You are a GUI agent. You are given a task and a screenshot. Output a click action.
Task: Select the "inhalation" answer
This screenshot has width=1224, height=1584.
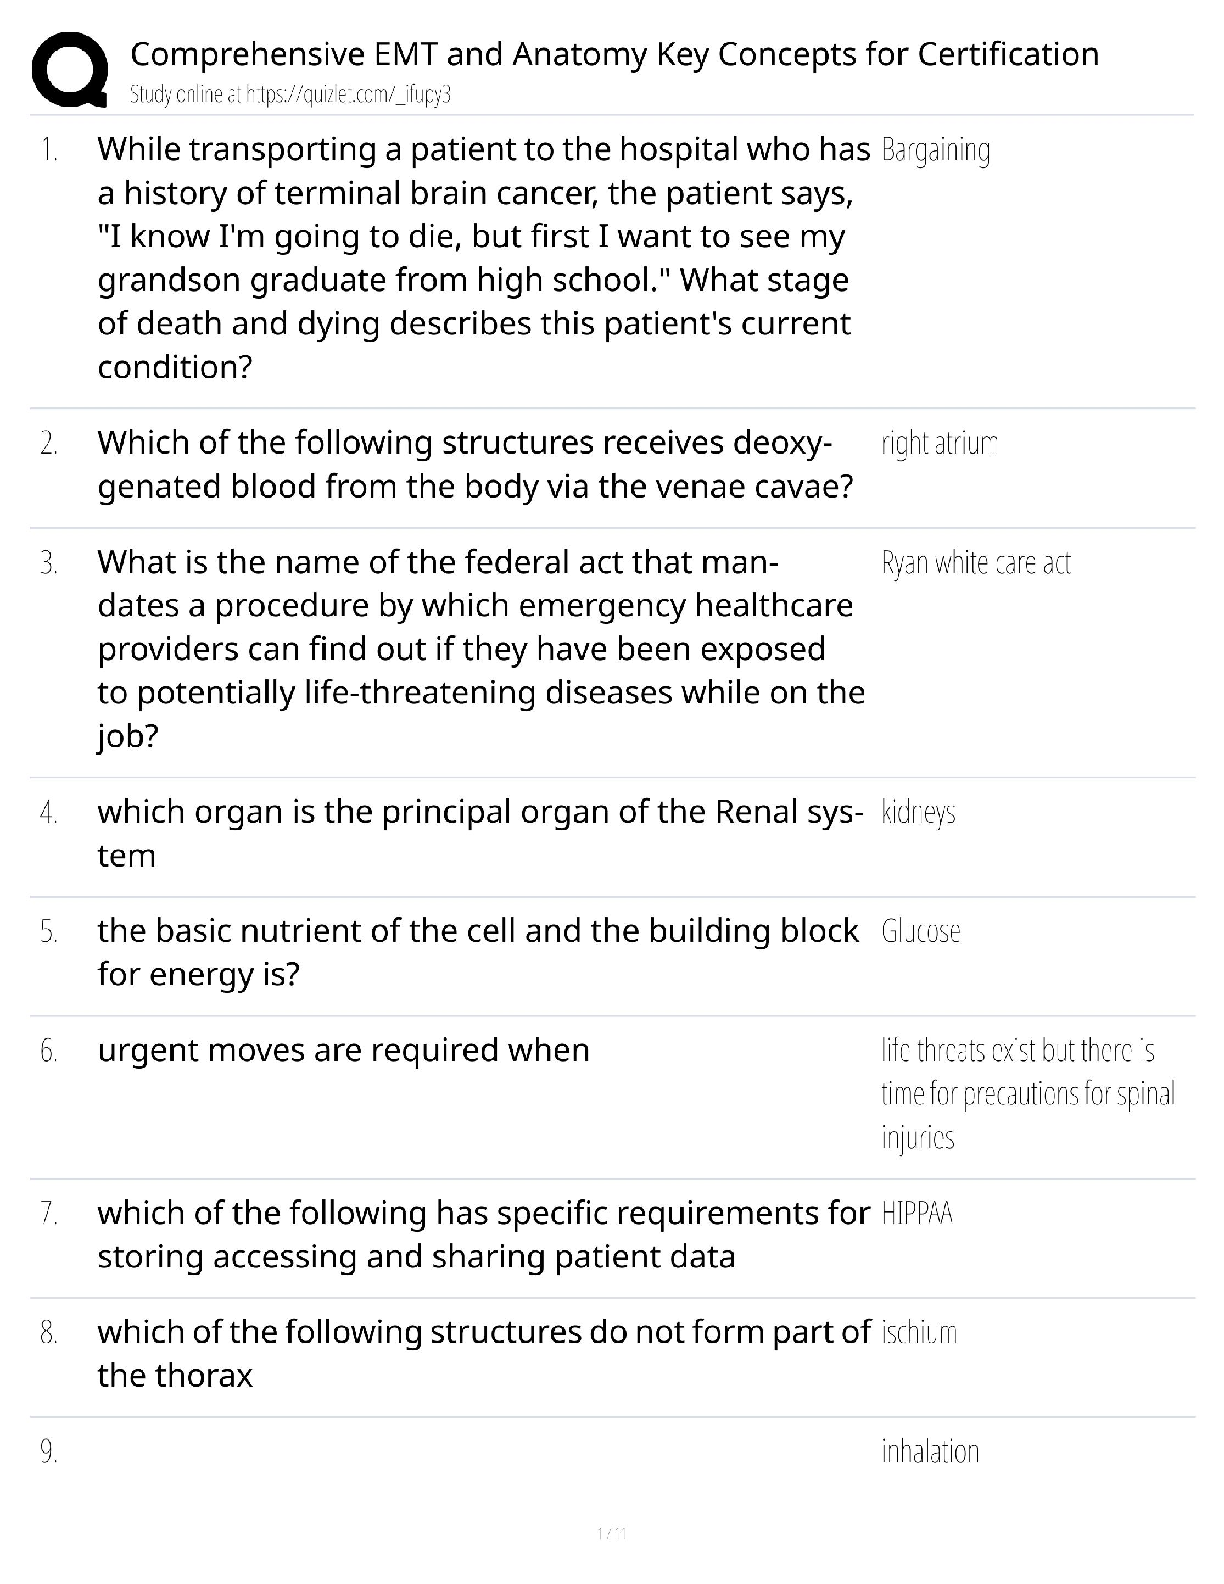pyautogui.click(x=930, y=1452)
